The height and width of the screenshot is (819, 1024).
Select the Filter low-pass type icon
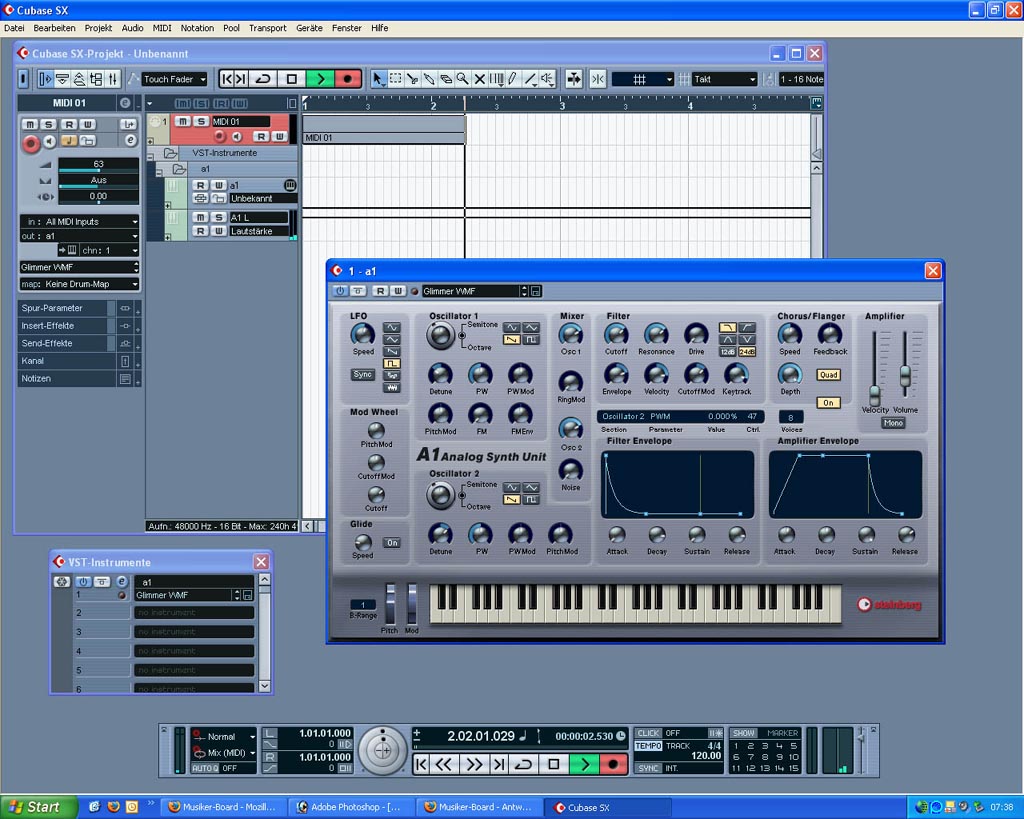click(727, 327)
